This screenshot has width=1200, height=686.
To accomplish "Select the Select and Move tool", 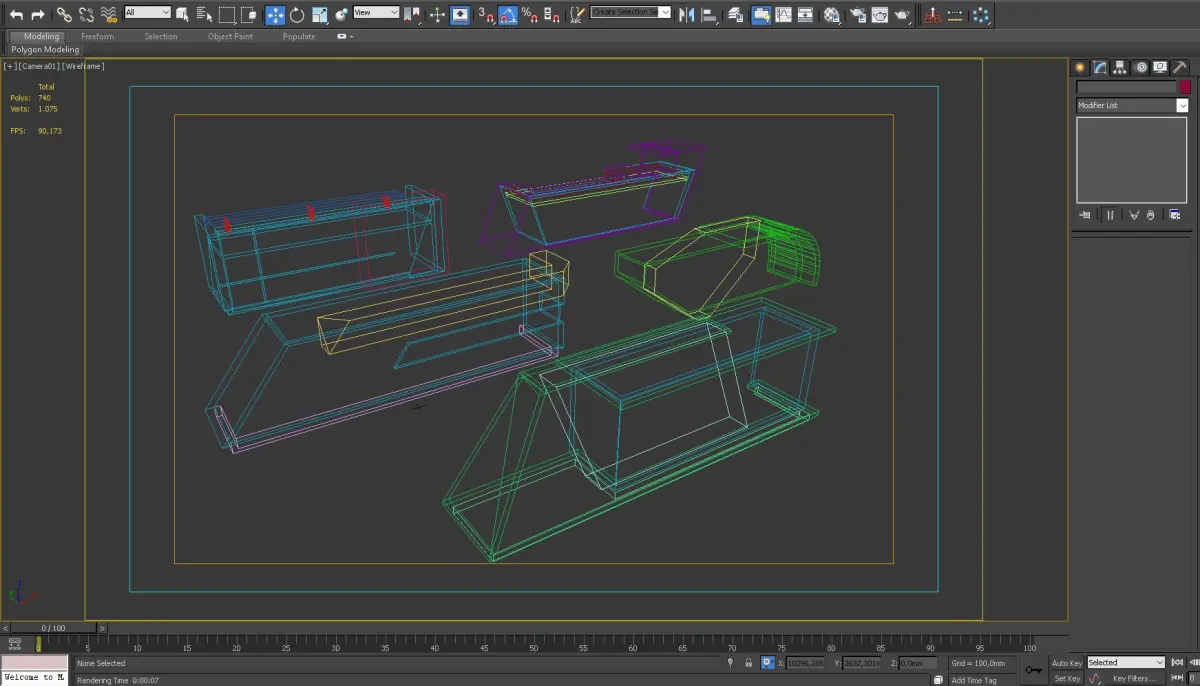I will click(274, 15).
